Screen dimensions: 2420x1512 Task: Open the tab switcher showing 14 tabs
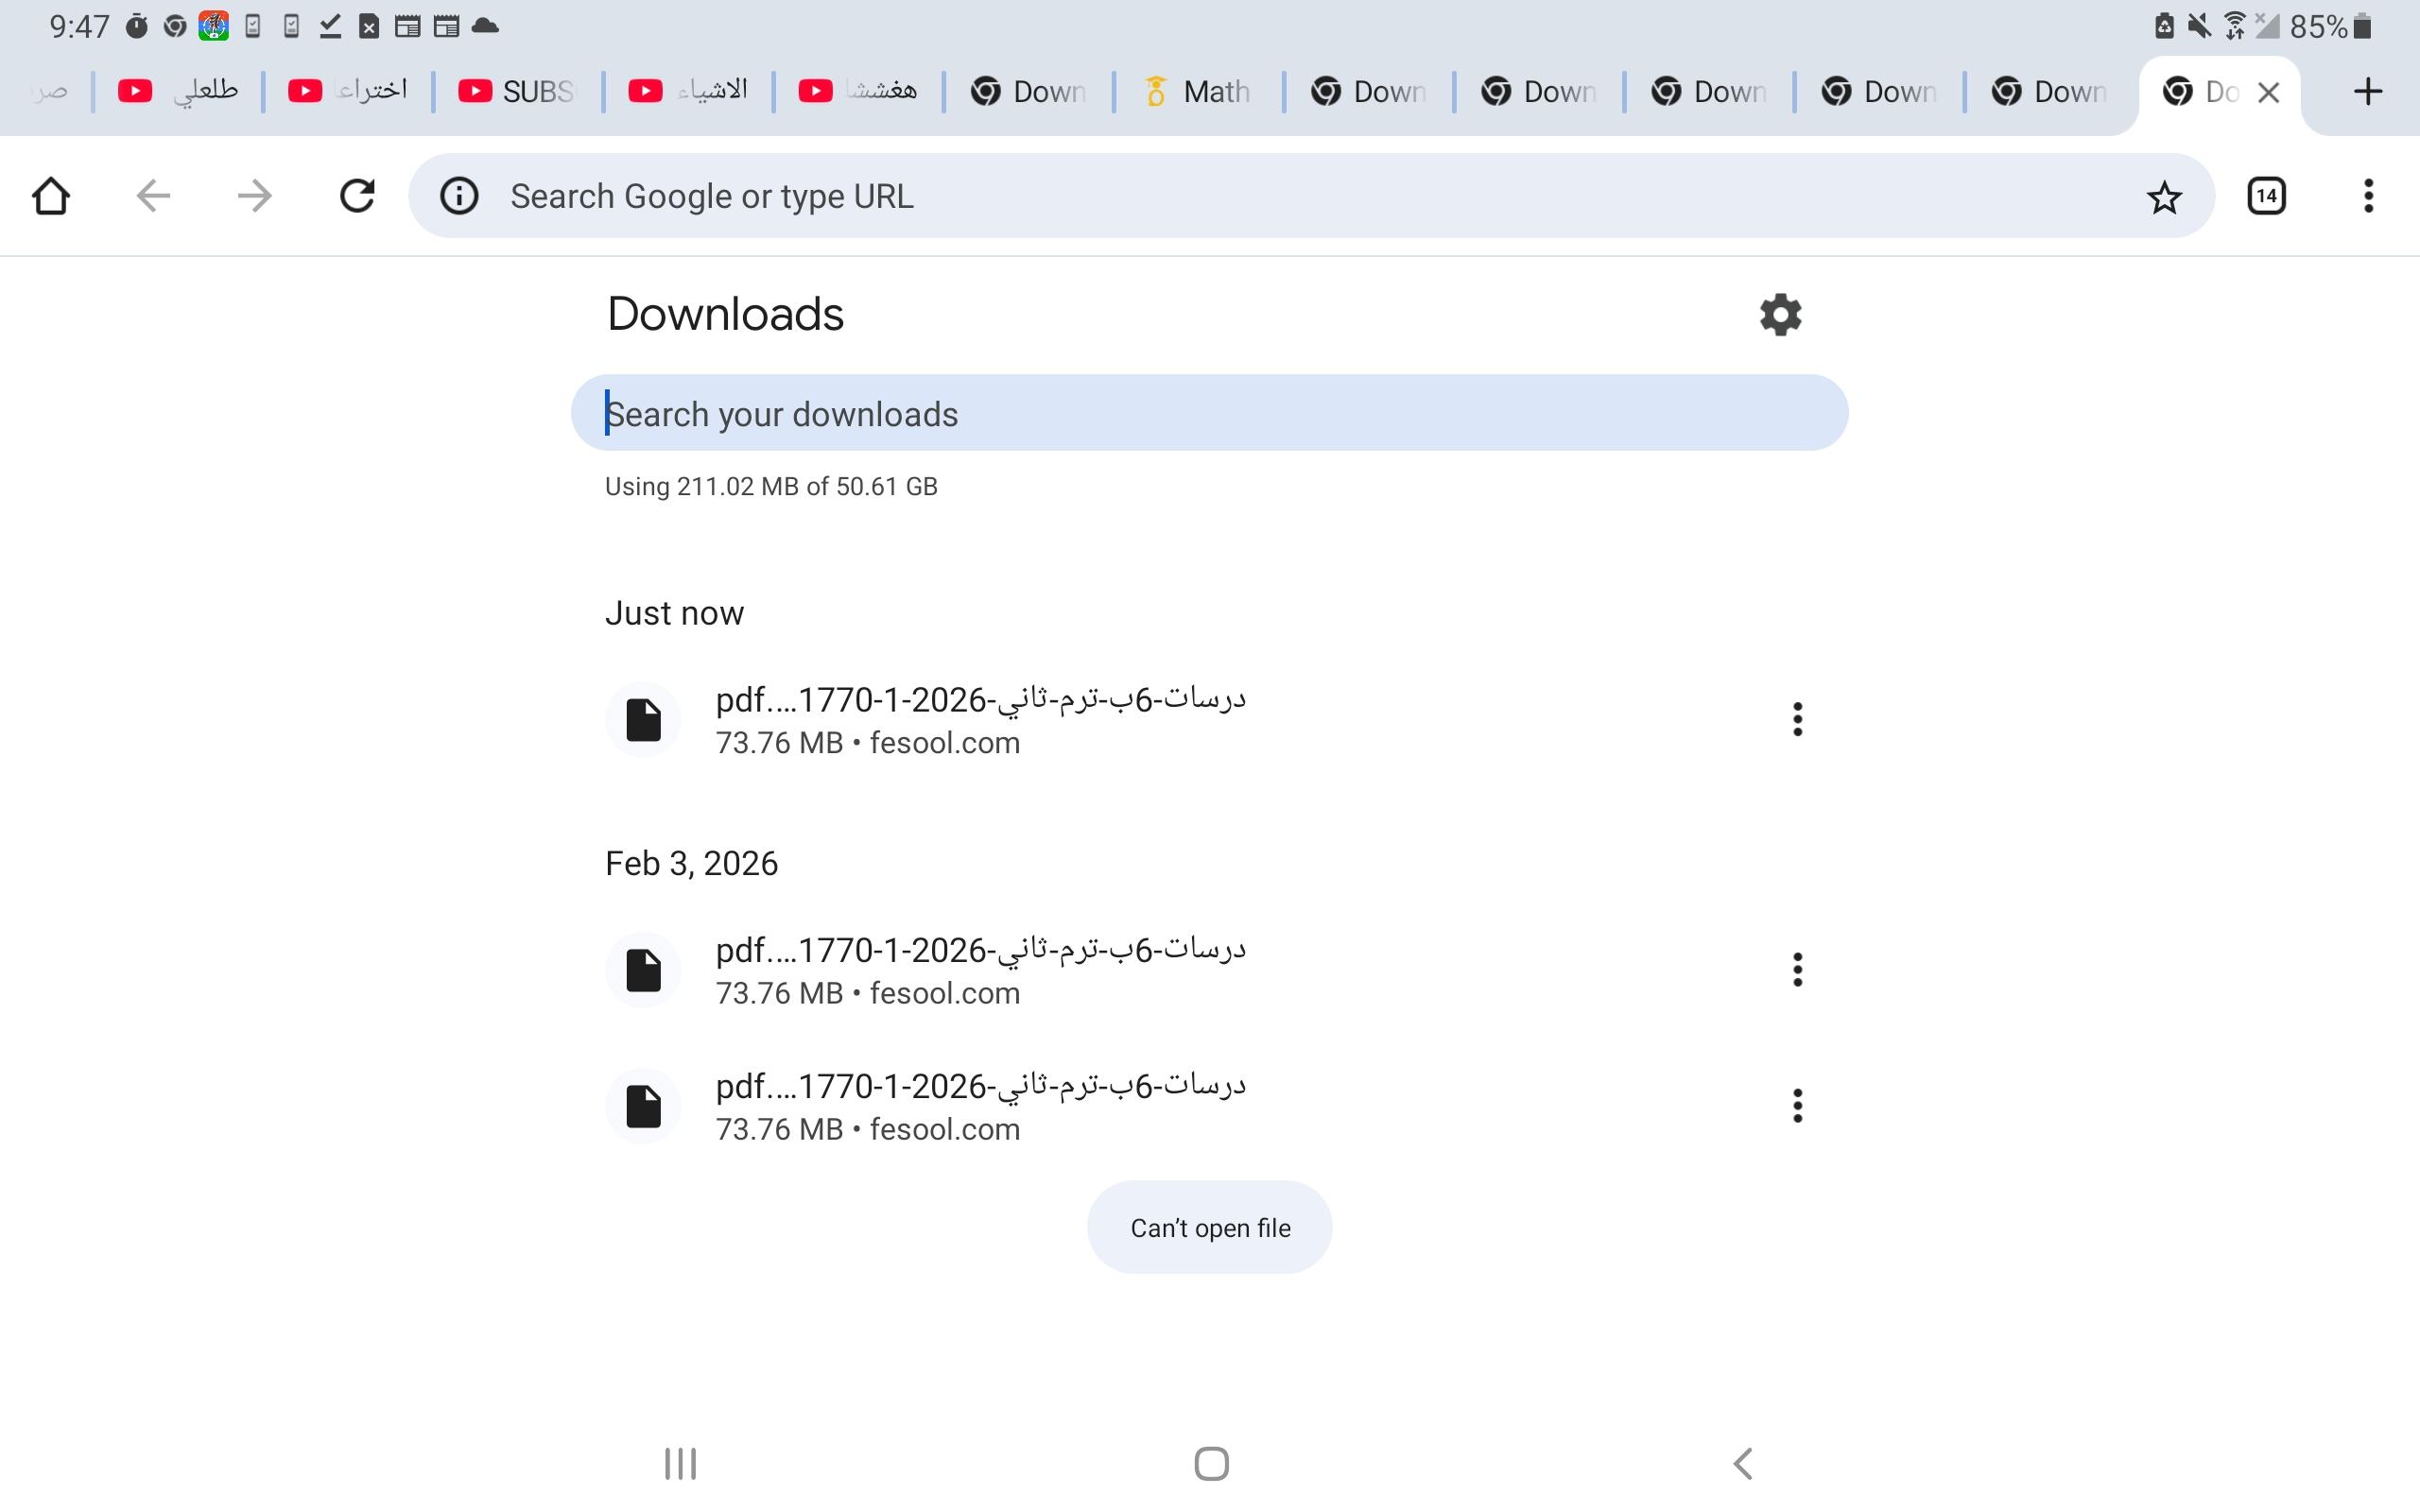[x=2266, y=196]
